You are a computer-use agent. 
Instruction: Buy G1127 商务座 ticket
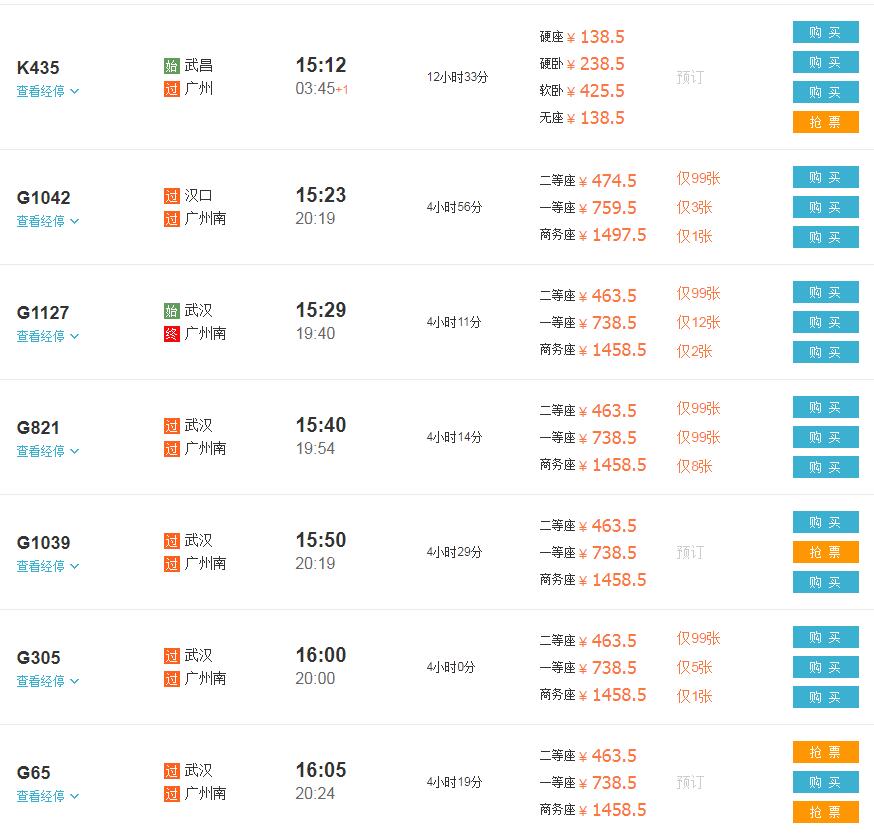(x=826, y=352)
